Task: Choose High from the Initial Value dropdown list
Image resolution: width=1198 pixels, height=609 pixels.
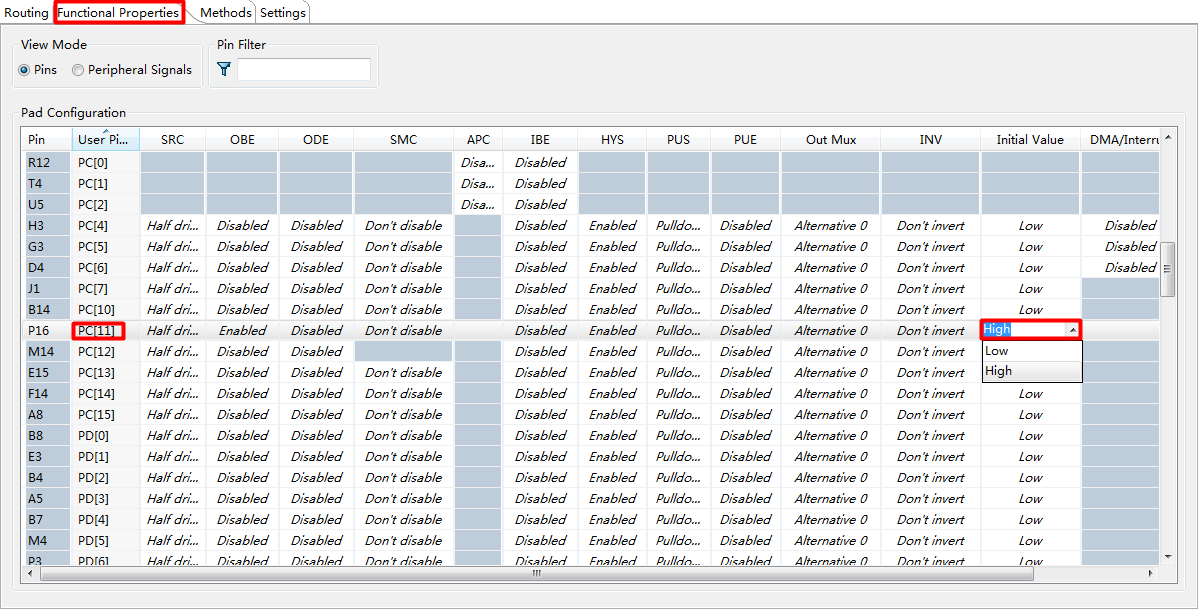Action: click(1031, 371)
